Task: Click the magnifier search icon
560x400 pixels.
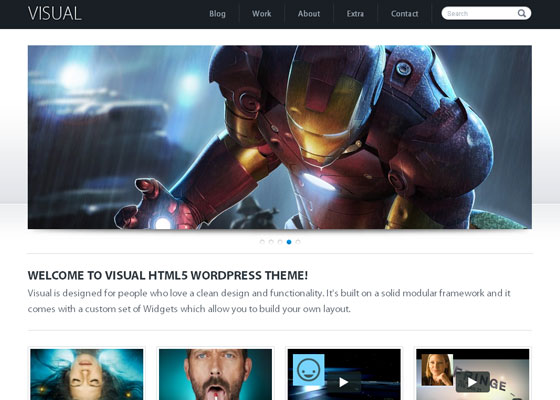Action: click(521, 13)
